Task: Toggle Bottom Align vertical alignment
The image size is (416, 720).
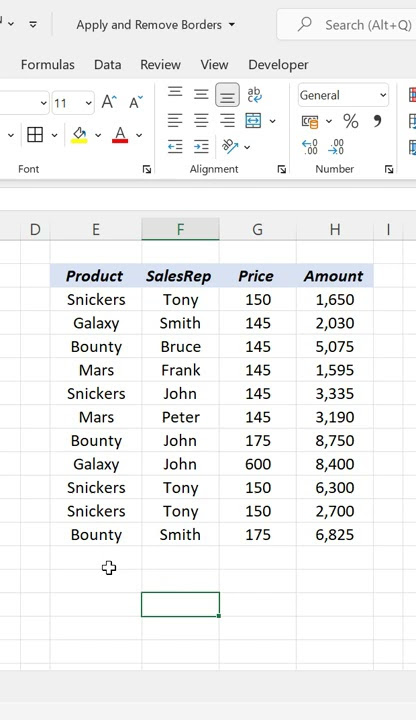Action: (x=227, y=95)
